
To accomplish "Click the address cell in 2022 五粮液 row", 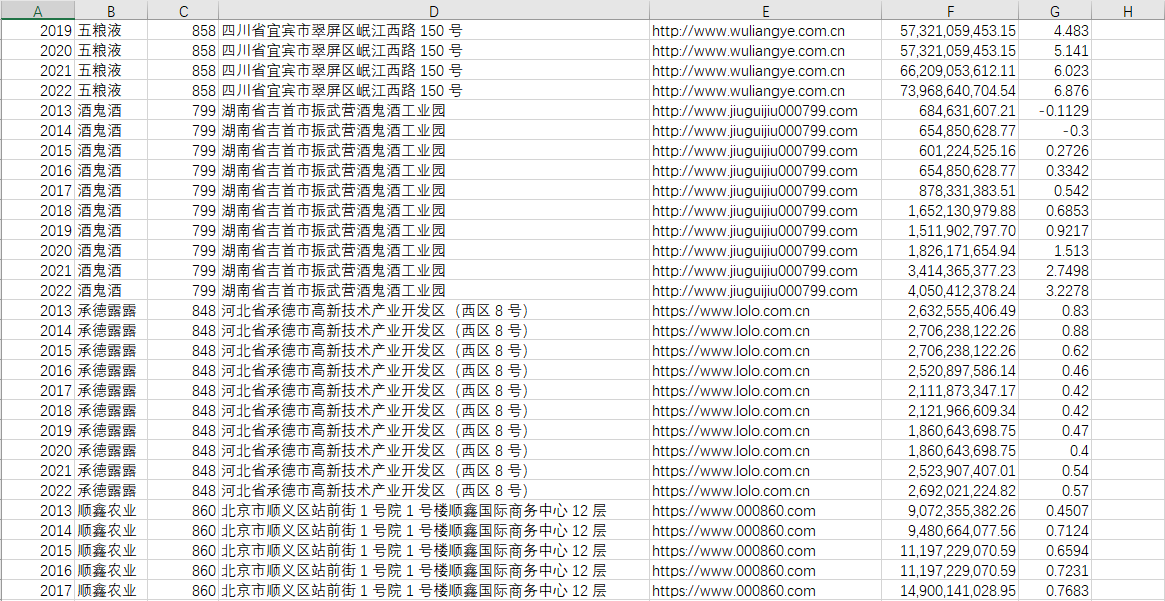I will 434,91.
